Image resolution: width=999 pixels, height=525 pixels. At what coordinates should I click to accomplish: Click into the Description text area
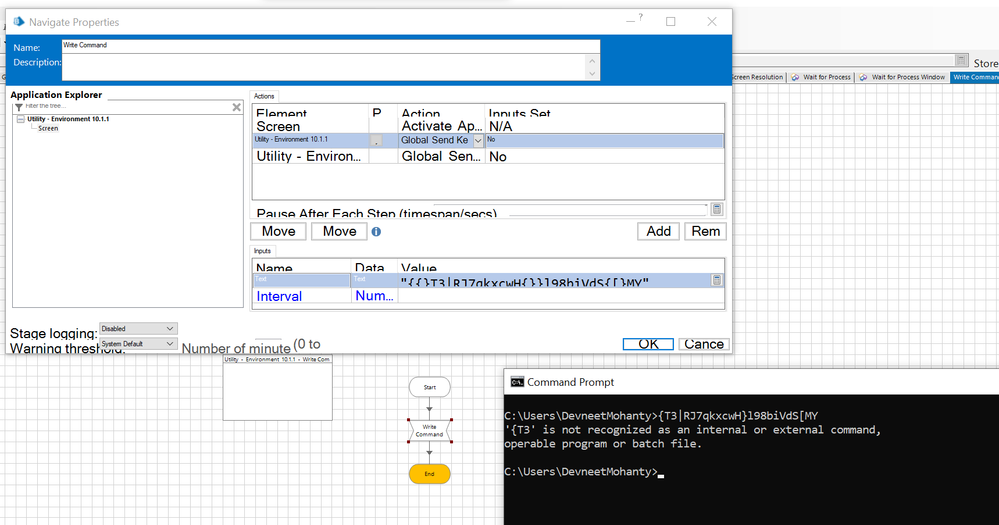pyautogui.click(x=325, y=67)
